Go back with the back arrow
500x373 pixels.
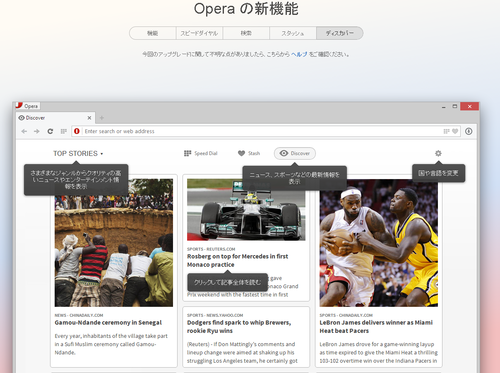coord(24,131)
